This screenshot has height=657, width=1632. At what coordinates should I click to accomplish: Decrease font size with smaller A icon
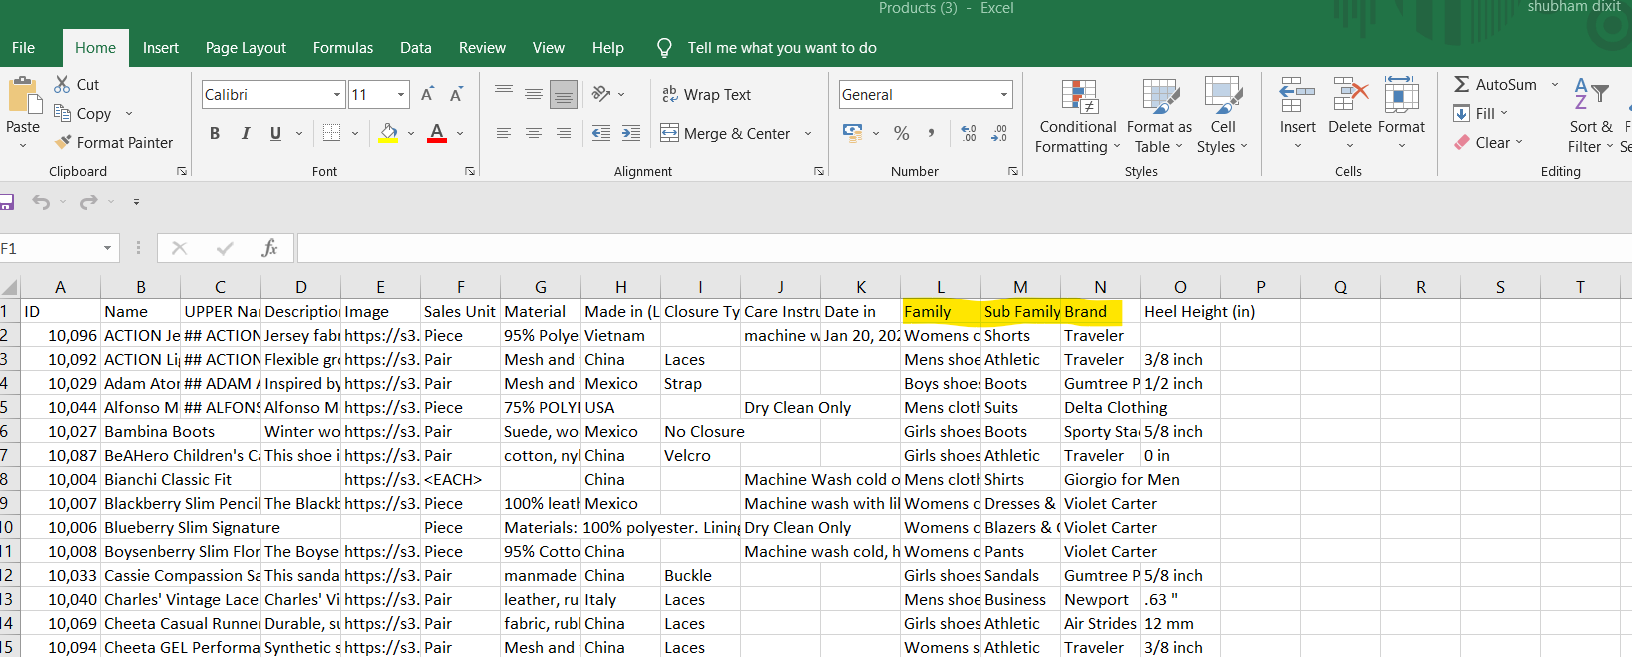456,94
